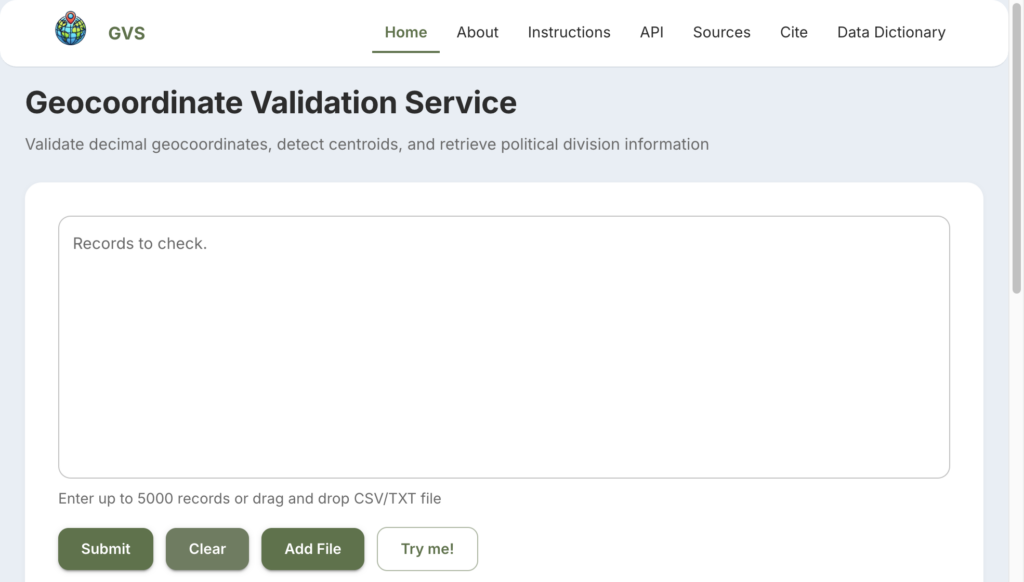Navigate to the API page
Viewport: 1024px width, 582px height.
[x=652, y=33]
